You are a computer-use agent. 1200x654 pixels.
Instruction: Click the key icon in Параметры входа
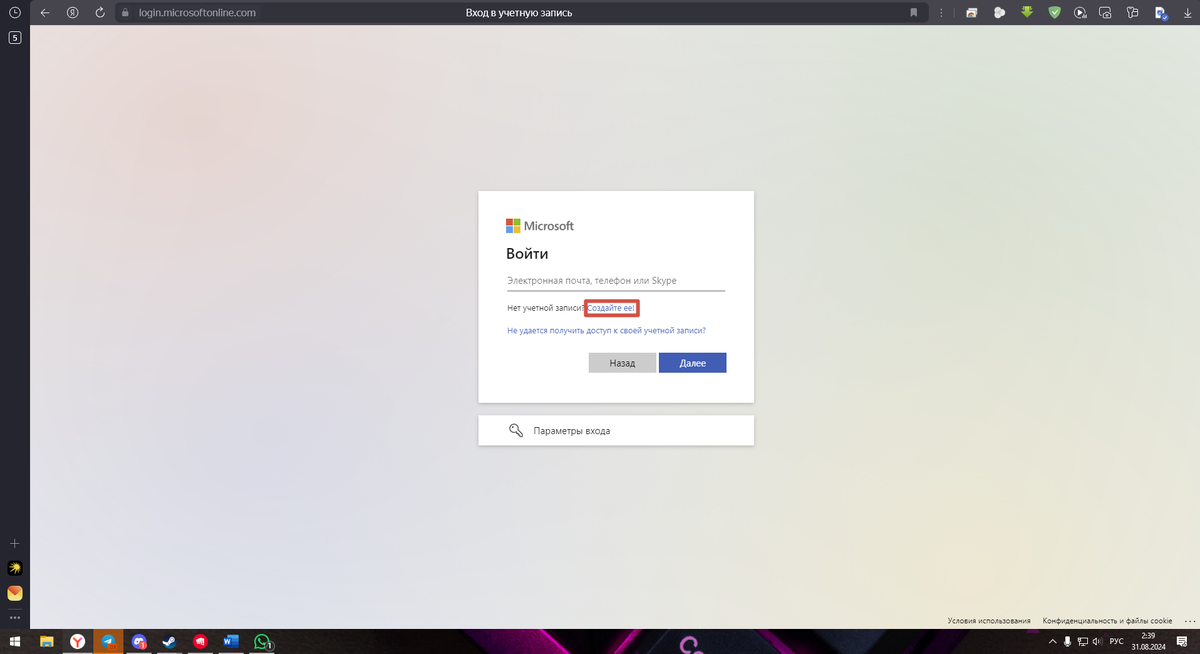point(516,430)
